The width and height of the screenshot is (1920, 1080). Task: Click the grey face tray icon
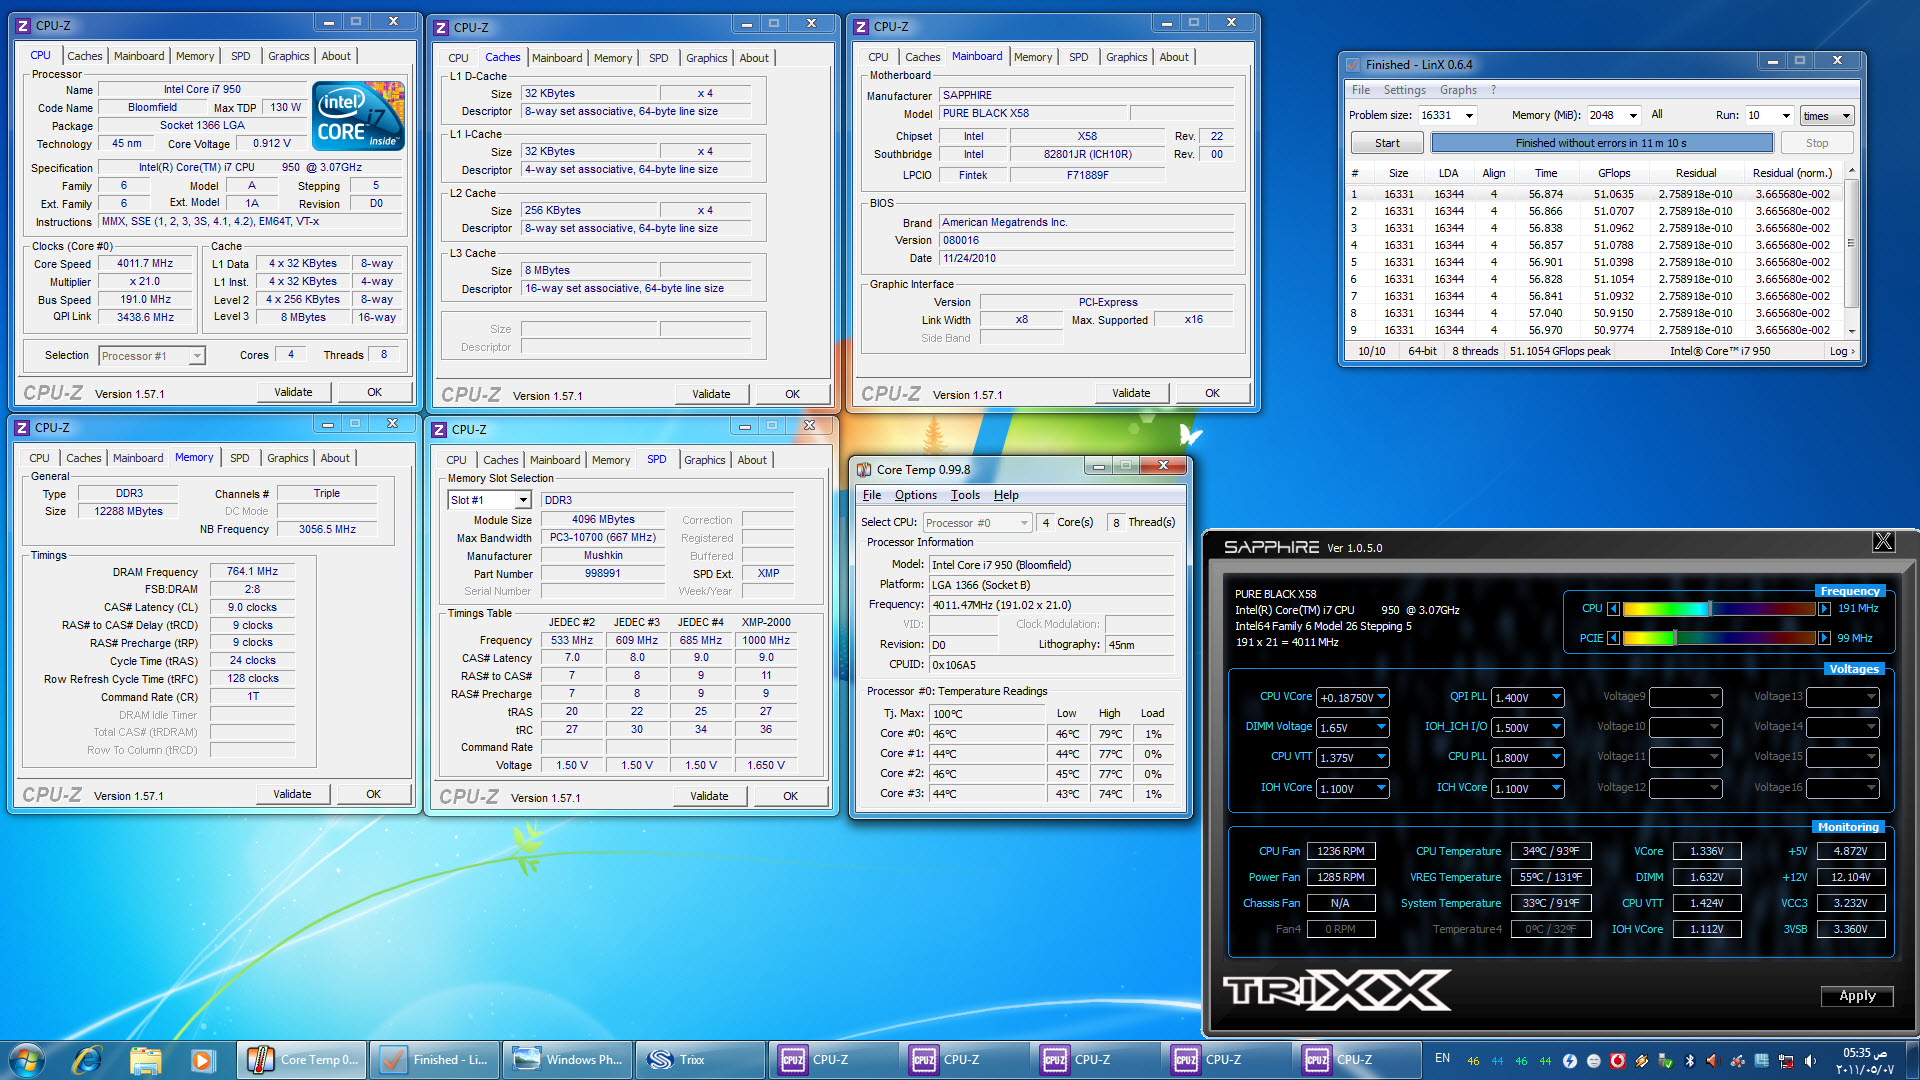click(1593, 1061)
